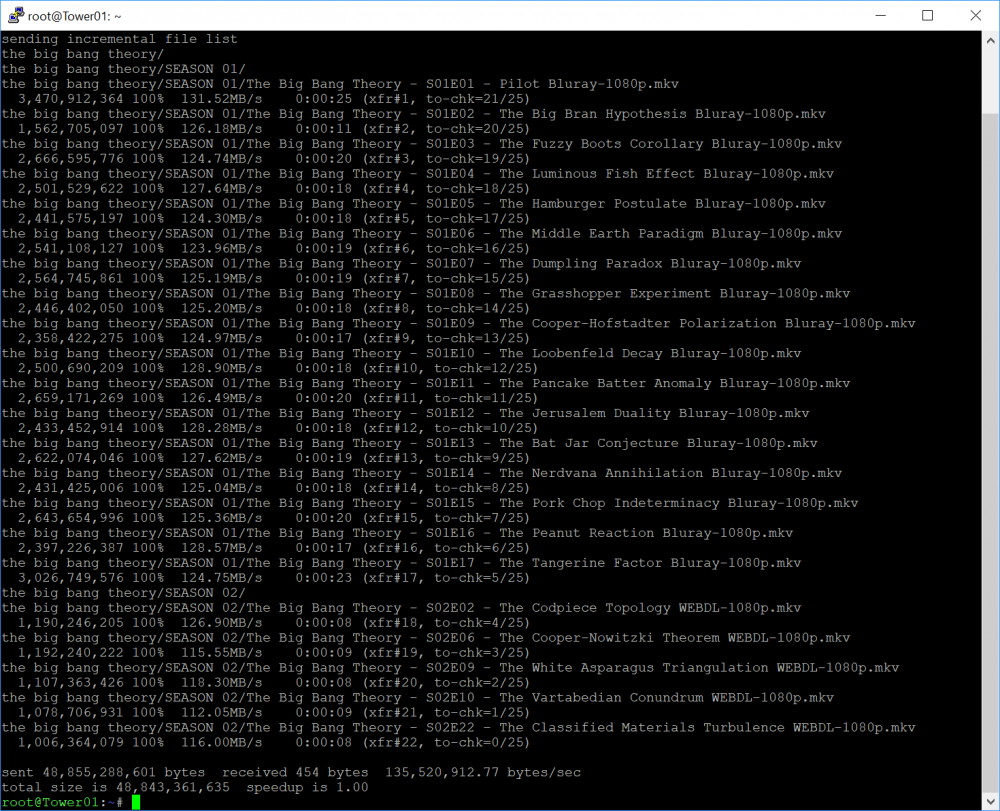Image resolution: width=1000 pixels, height=811 pixels.
Task: Click the 3,470,912,364 byte count
Action: pyautogui.click(x=70, y=99)
